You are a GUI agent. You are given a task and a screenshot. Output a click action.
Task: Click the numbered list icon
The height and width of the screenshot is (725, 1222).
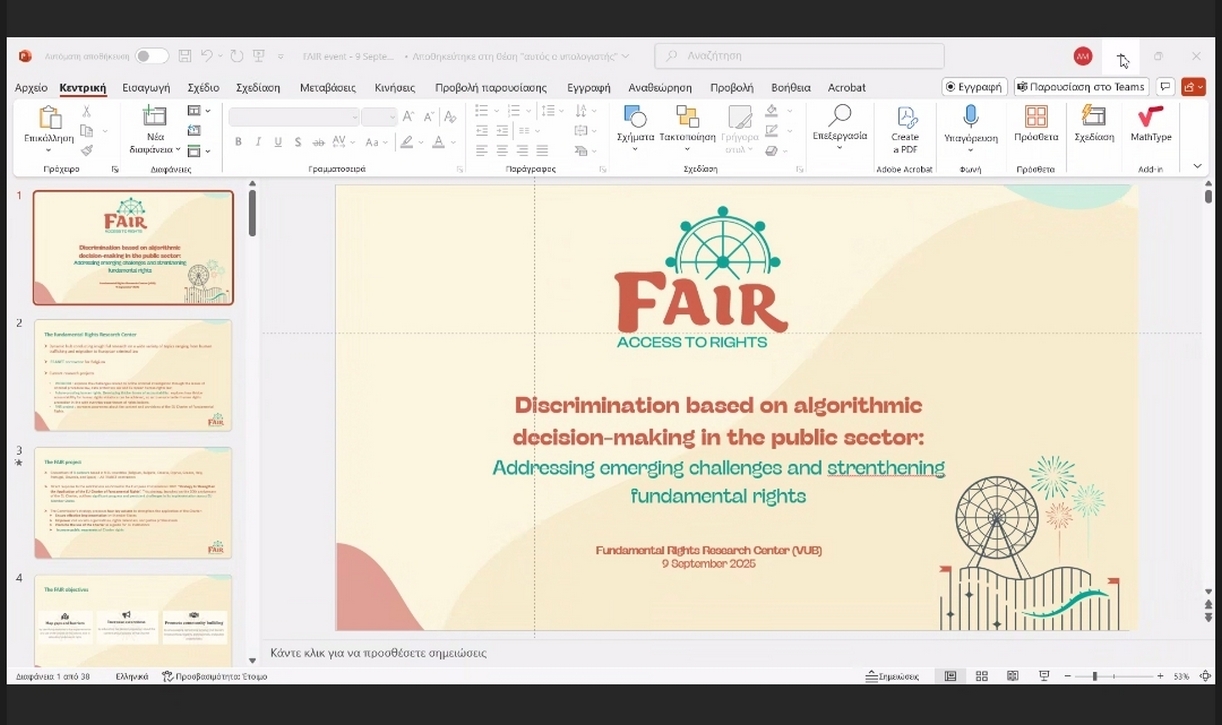tap(512, 111)
